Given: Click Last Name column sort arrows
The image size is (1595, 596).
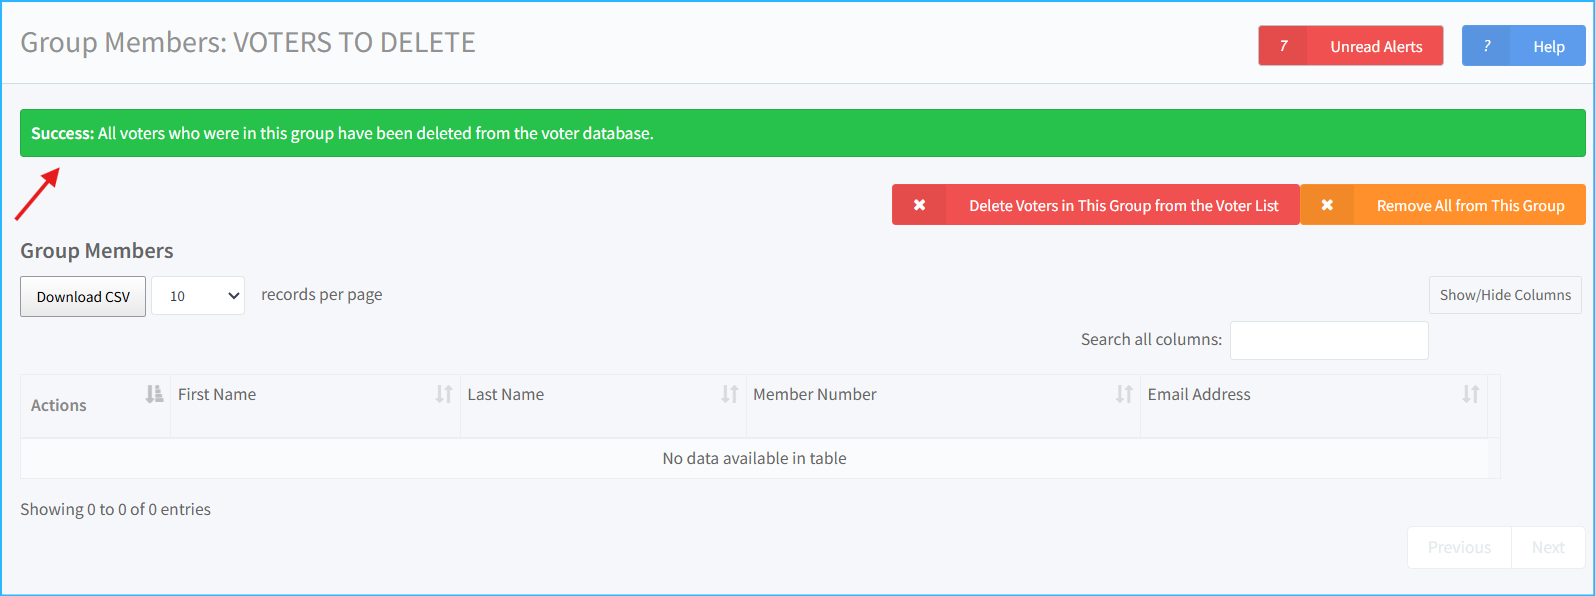Looking at the screenshot, I should (x=730, y=394).
